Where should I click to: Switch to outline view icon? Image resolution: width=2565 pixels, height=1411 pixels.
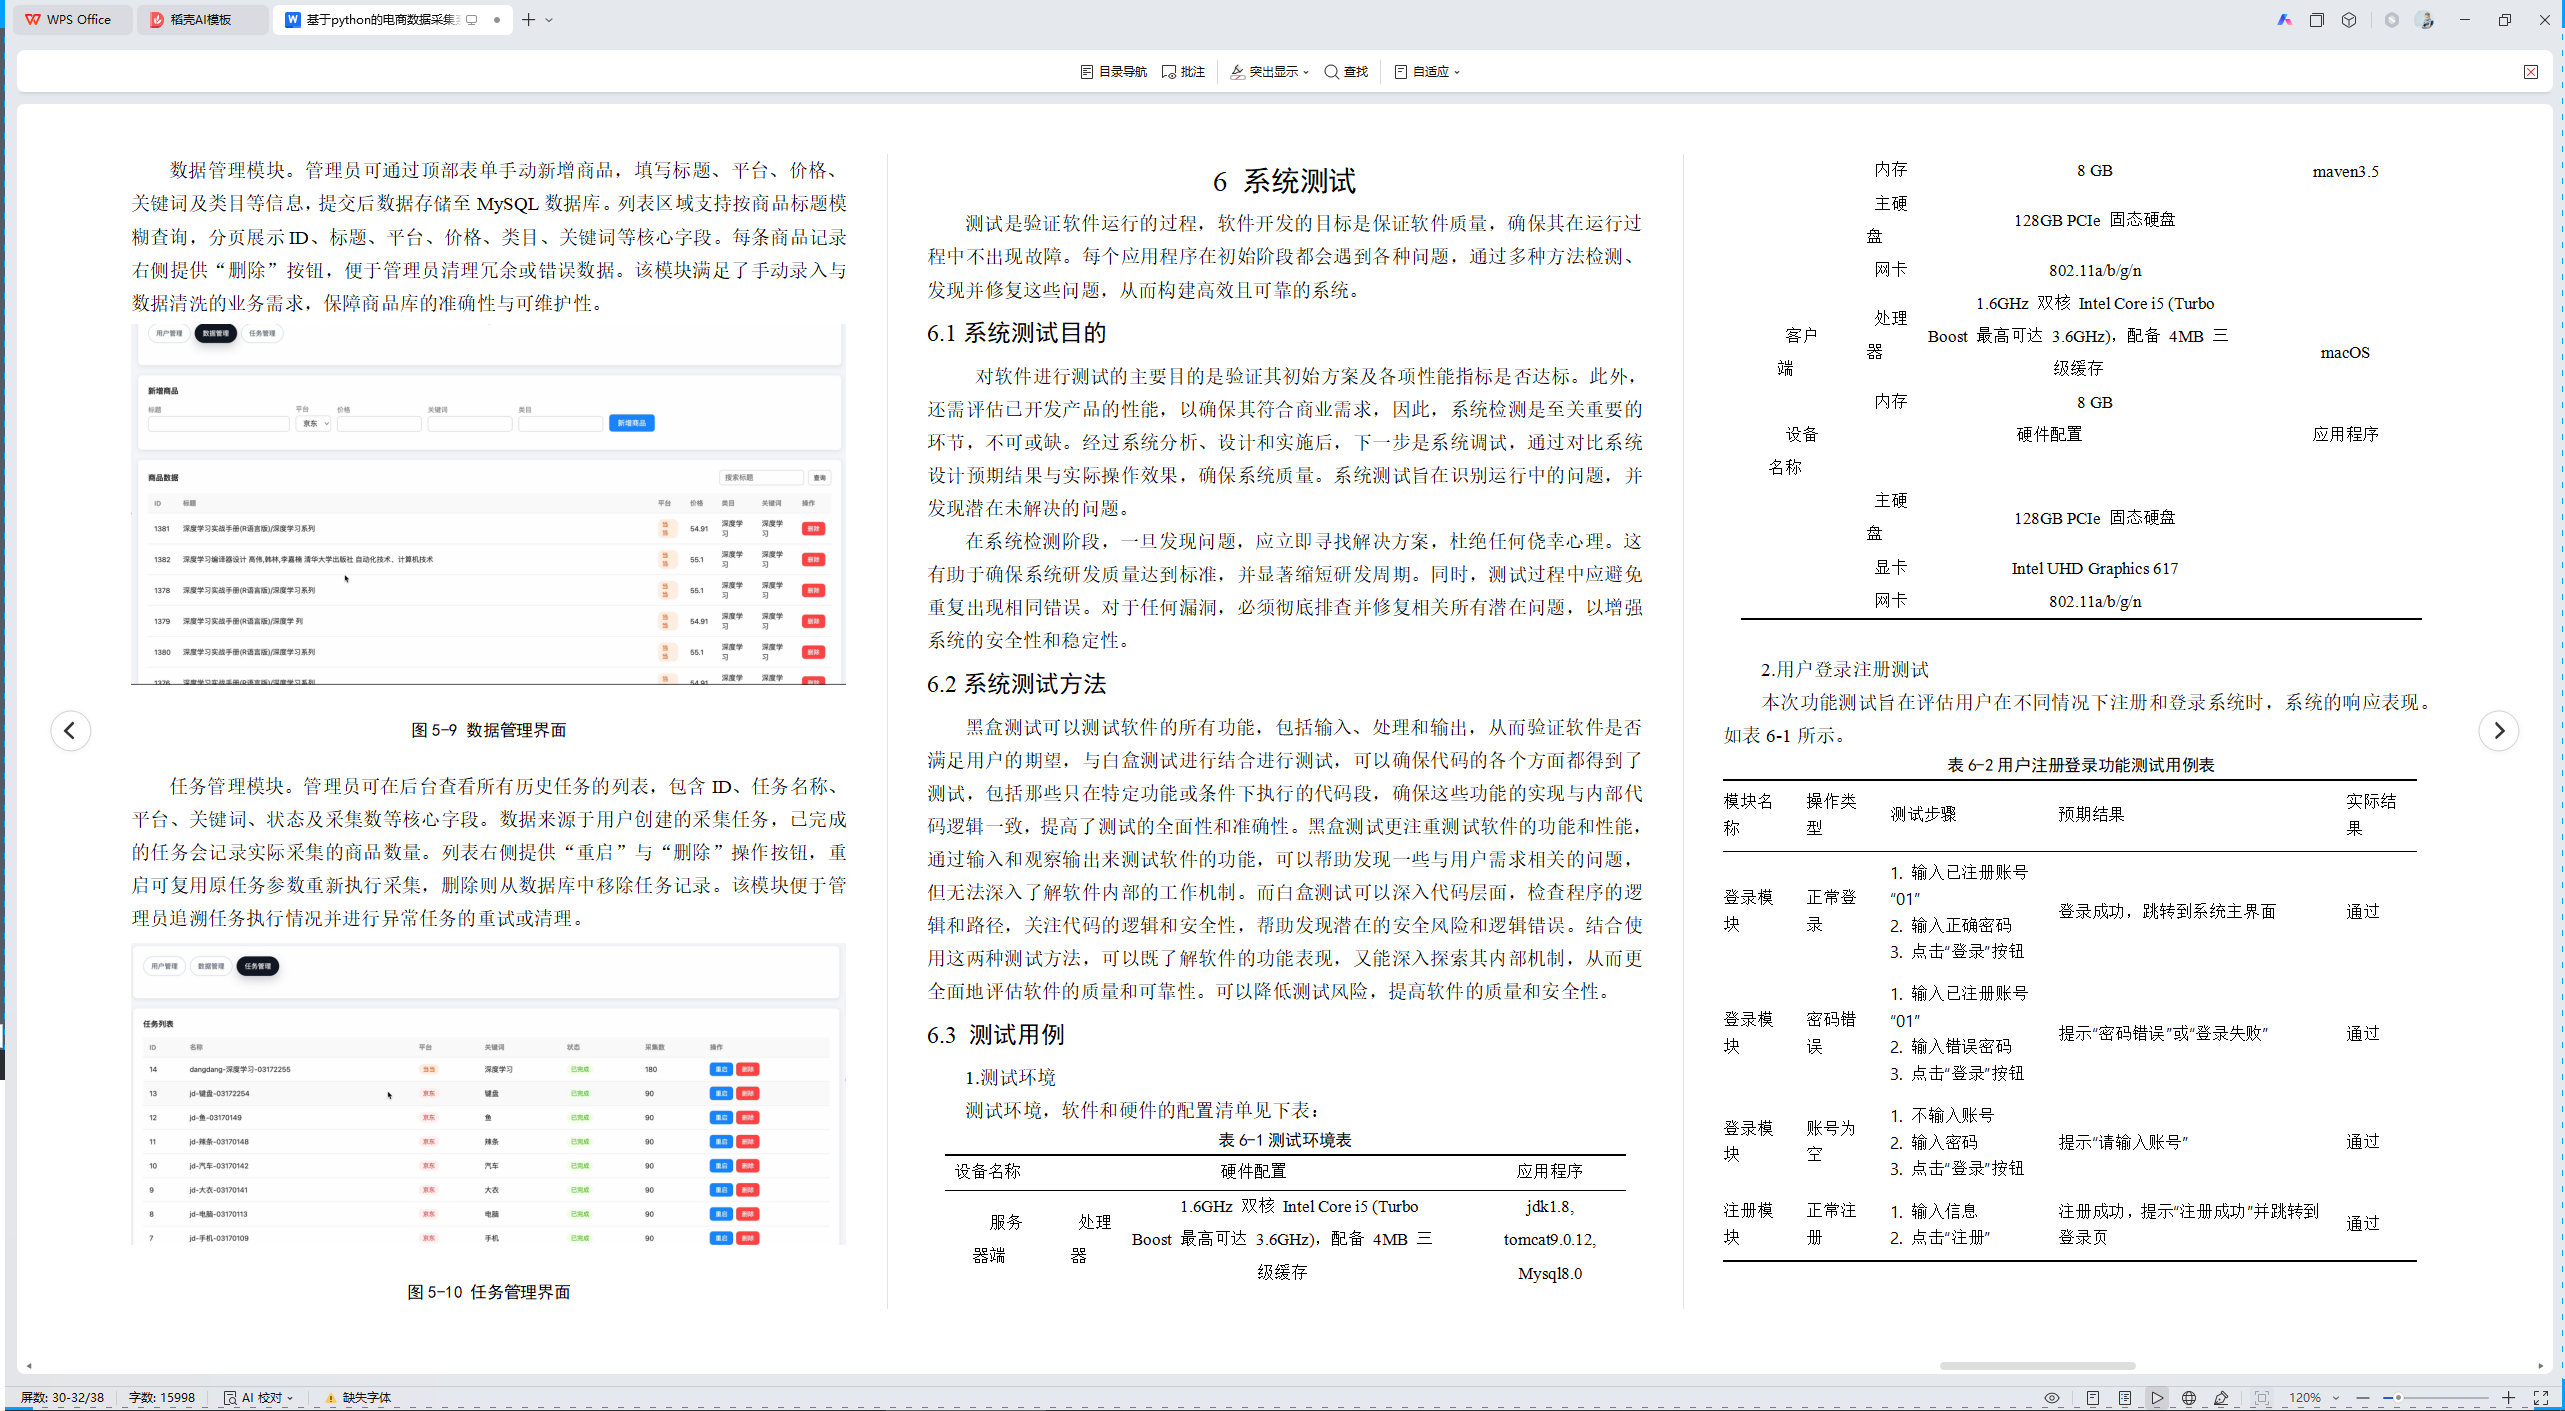coord(2124,1398)
